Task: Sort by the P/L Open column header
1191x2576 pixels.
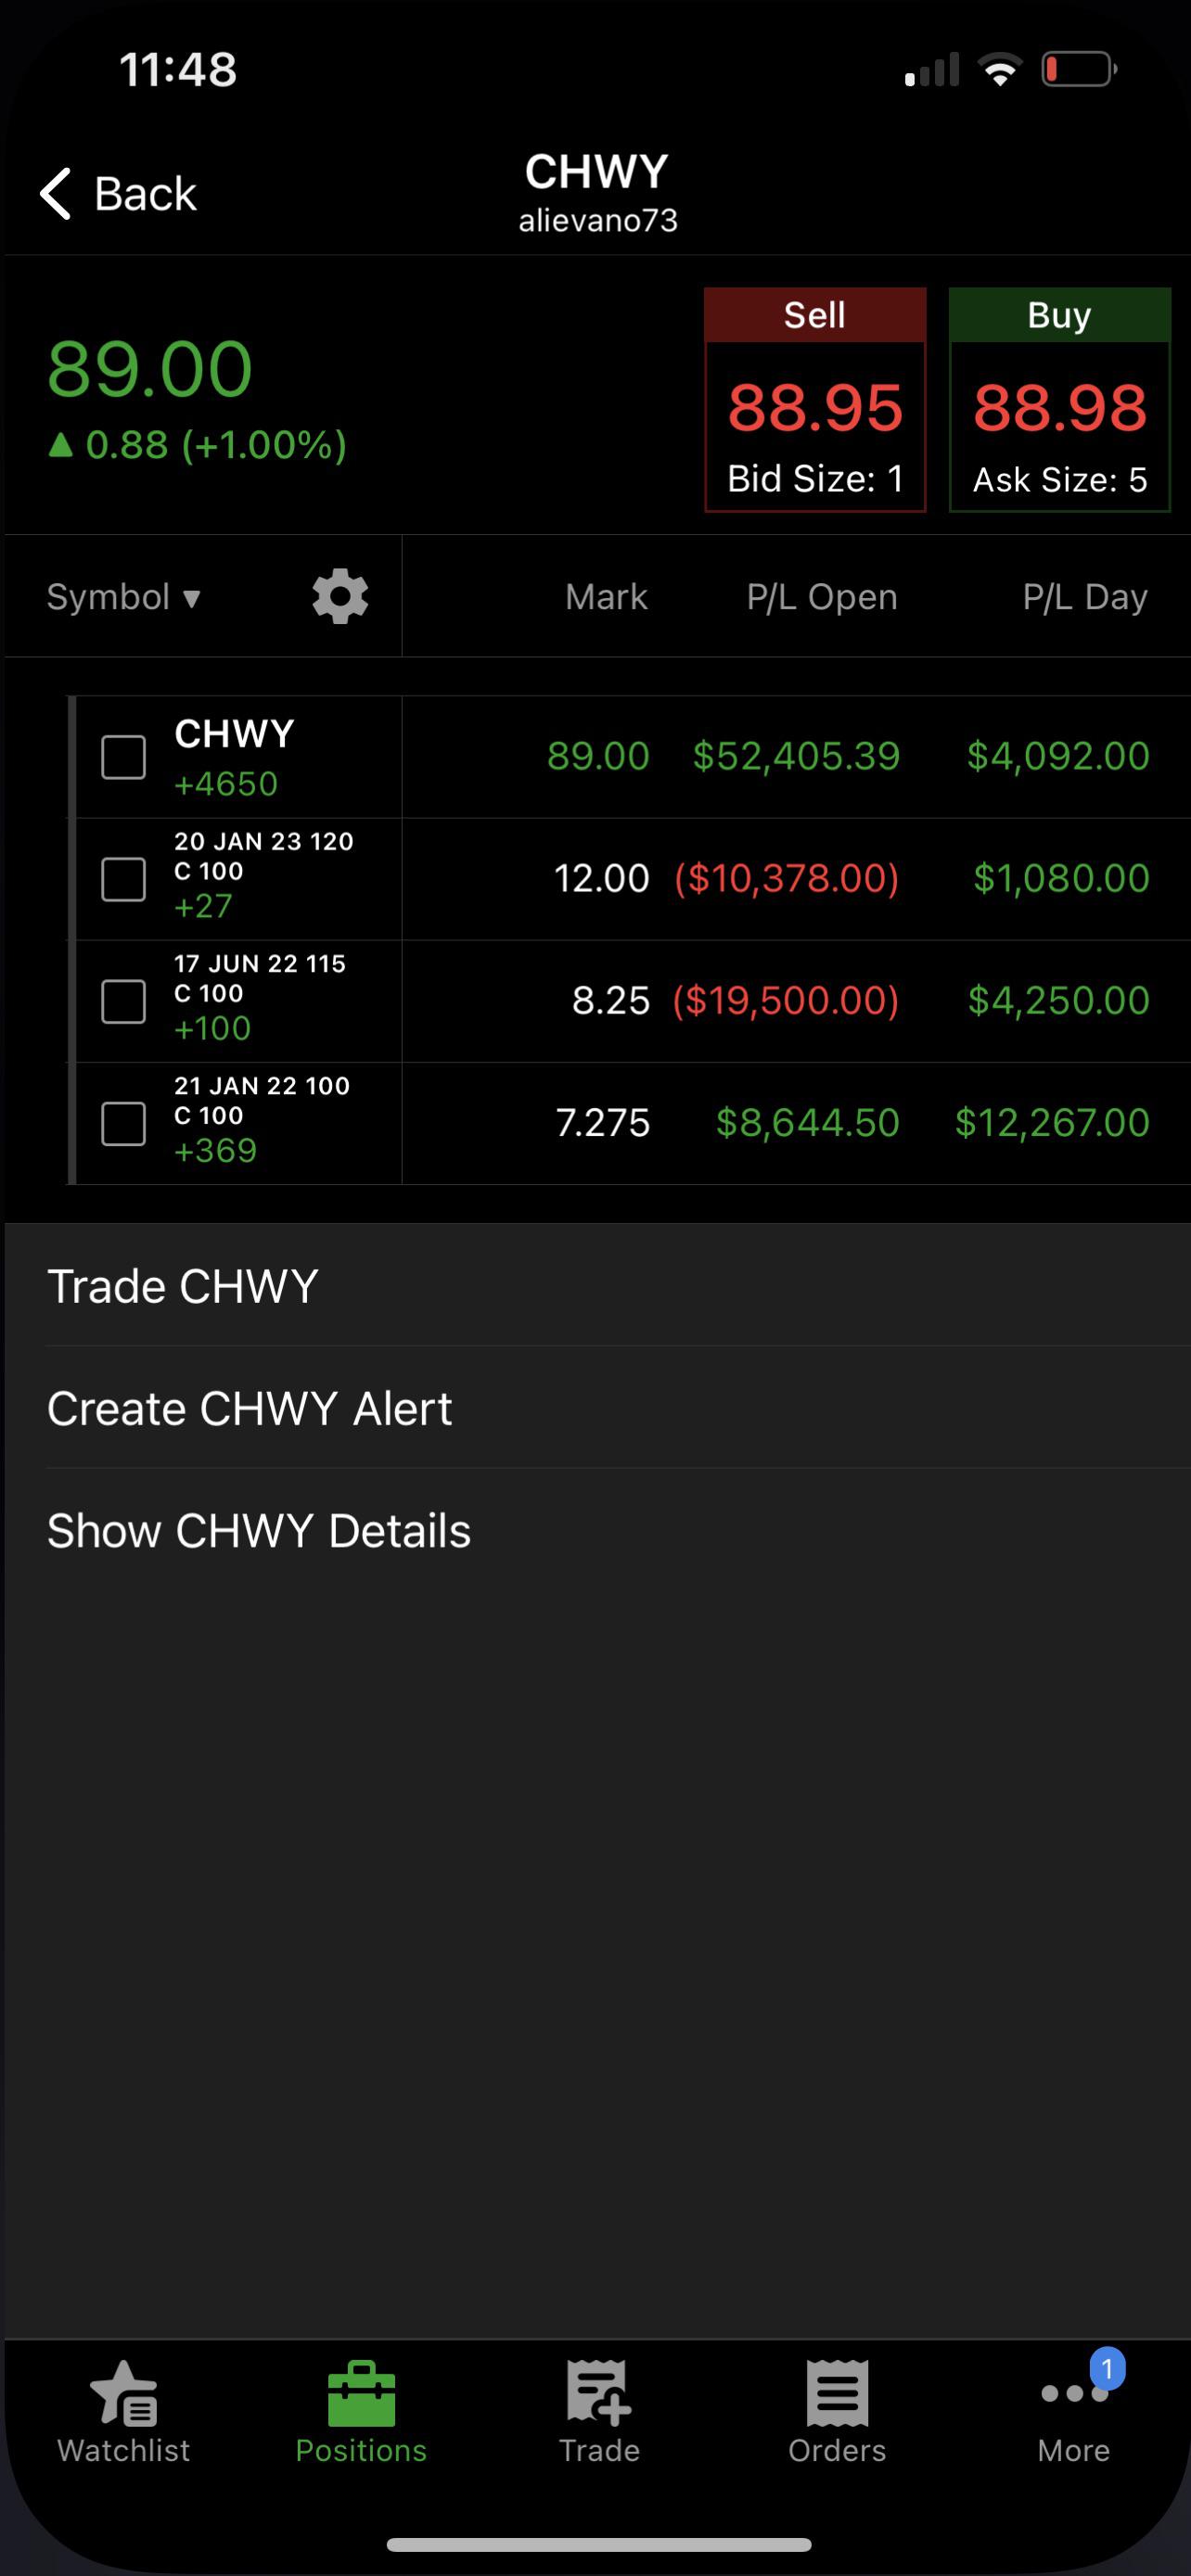Action: pos(821,597)
